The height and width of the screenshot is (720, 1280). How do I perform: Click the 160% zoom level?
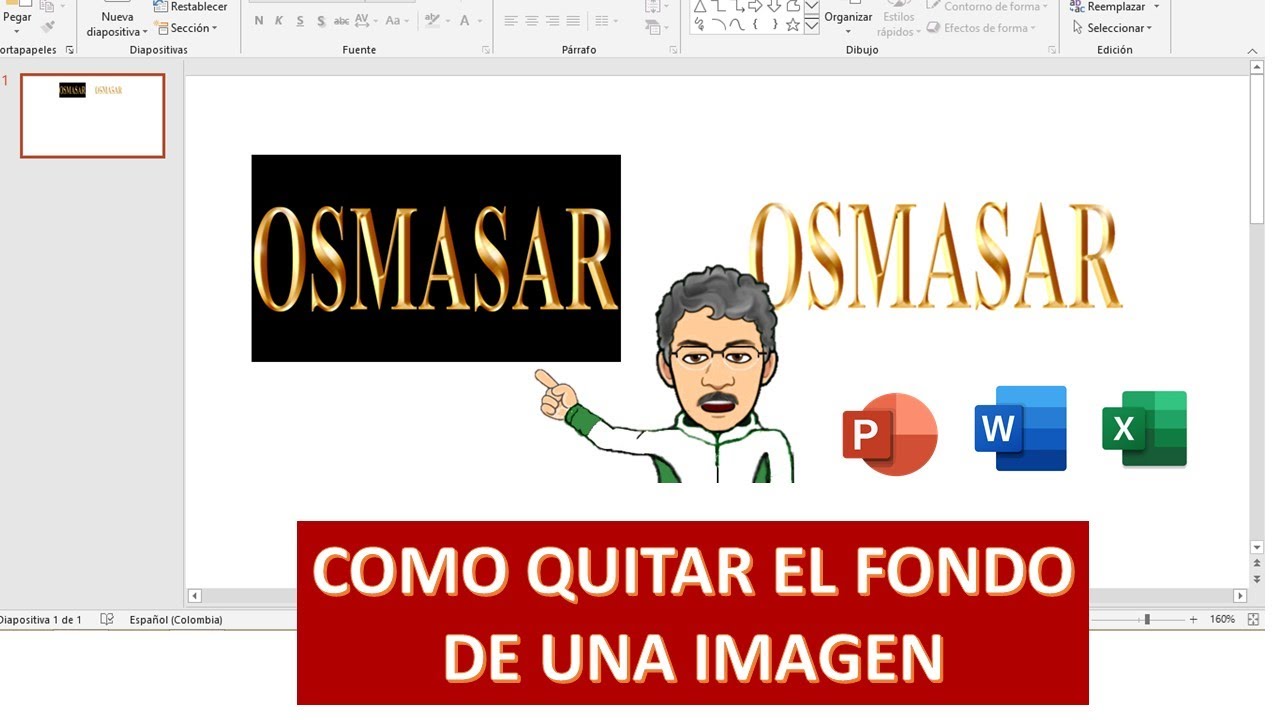click(1222, 620)
